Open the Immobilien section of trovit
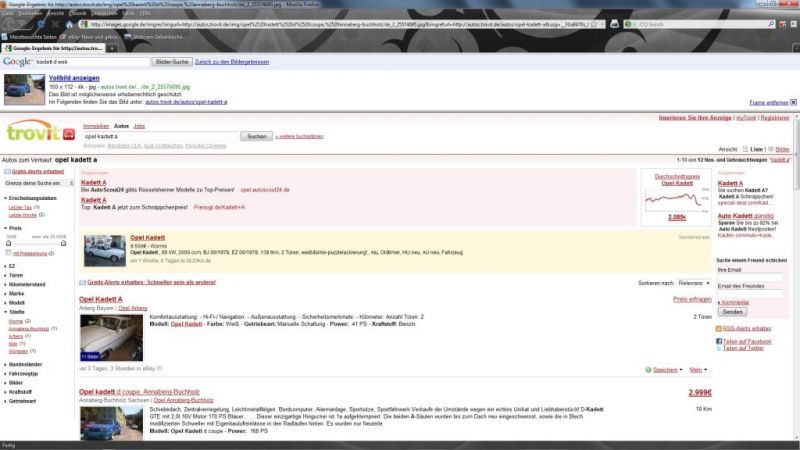The width and height of the screenshot is (800, 450). click(x=96, y=126)
